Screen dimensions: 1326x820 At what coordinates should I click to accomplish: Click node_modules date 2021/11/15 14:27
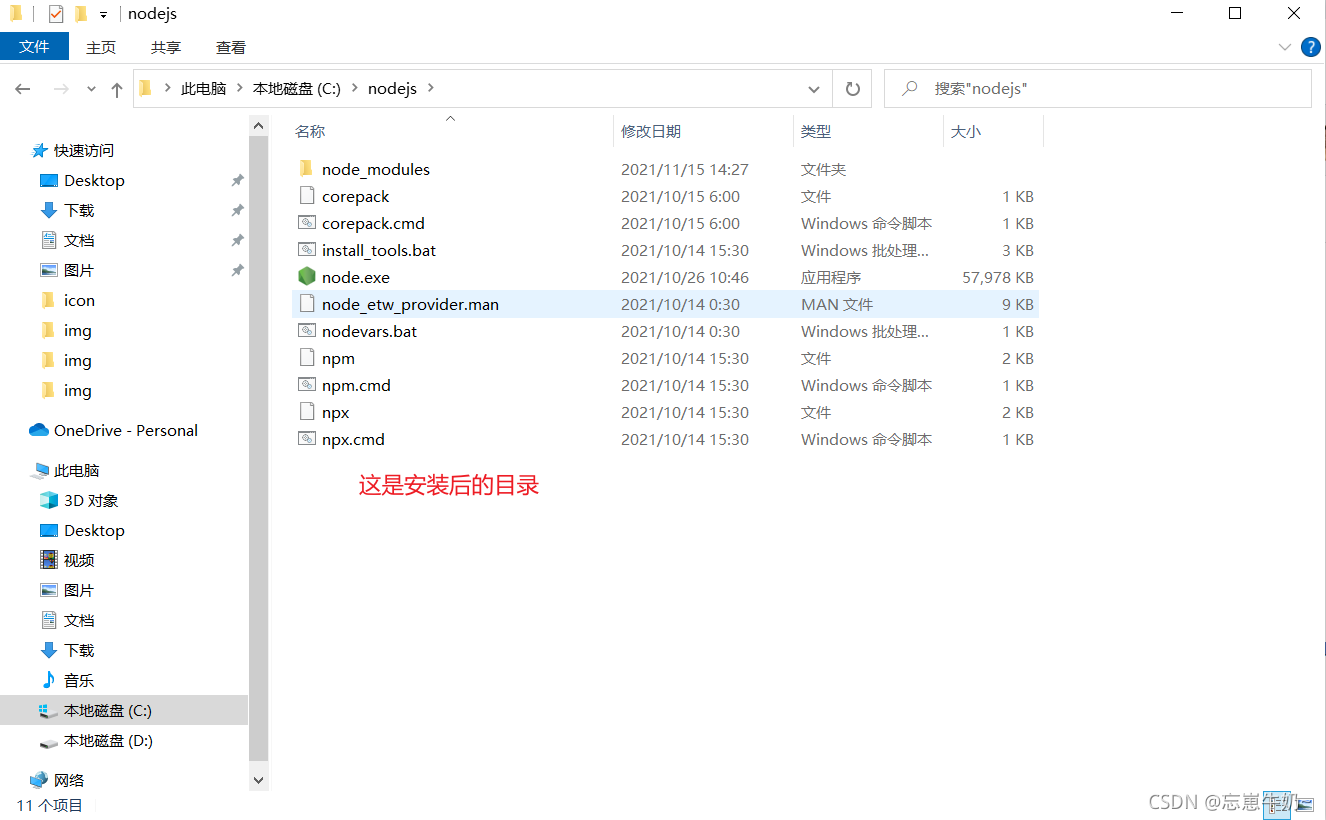(685, 169)
